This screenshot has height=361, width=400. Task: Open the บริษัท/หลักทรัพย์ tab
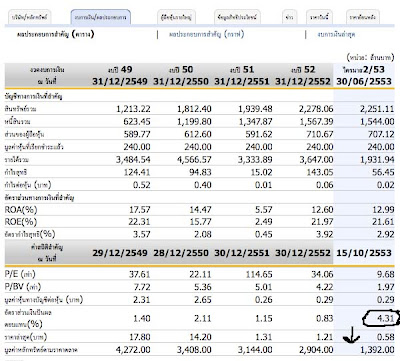click(x=30, y=17)
